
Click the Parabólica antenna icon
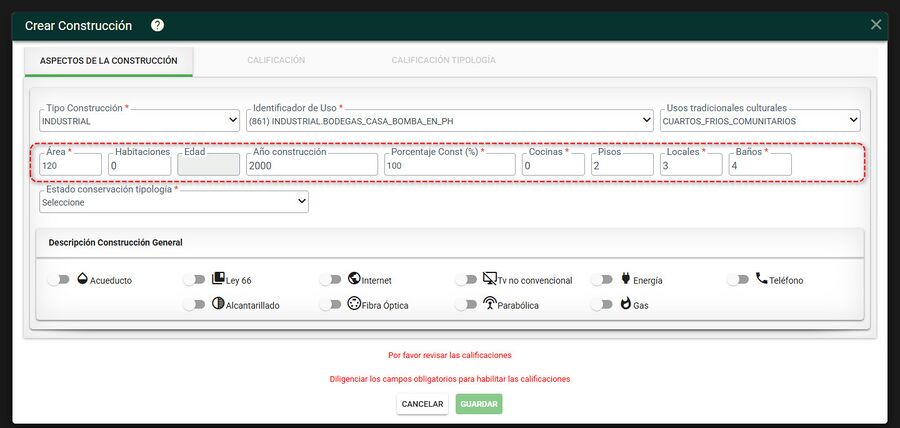click(490, 303)
